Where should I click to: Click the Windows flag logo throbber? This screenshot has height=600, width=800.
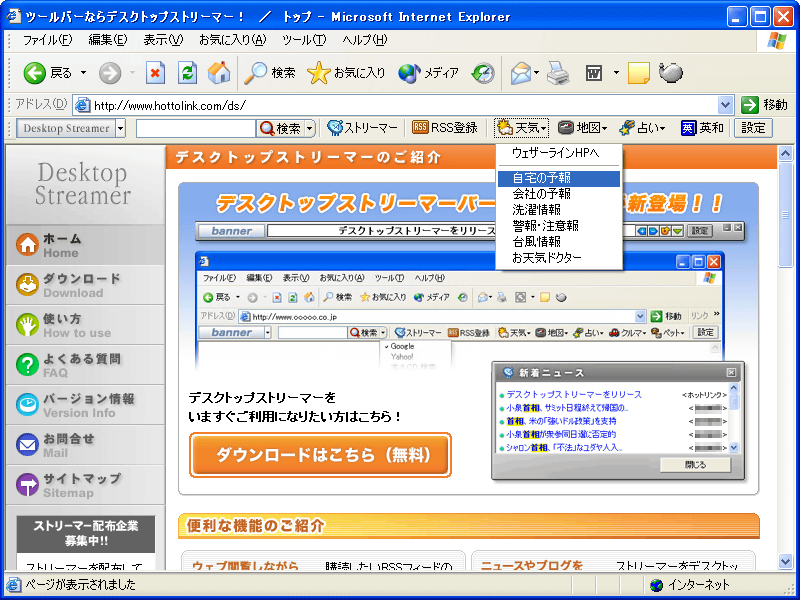point(777,40)
